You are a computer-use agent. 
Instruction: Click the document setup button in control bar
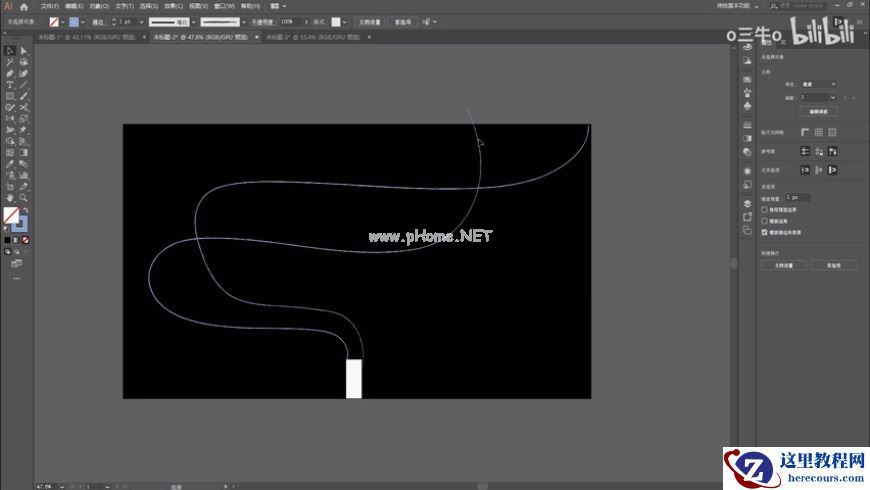coord(370,22)
